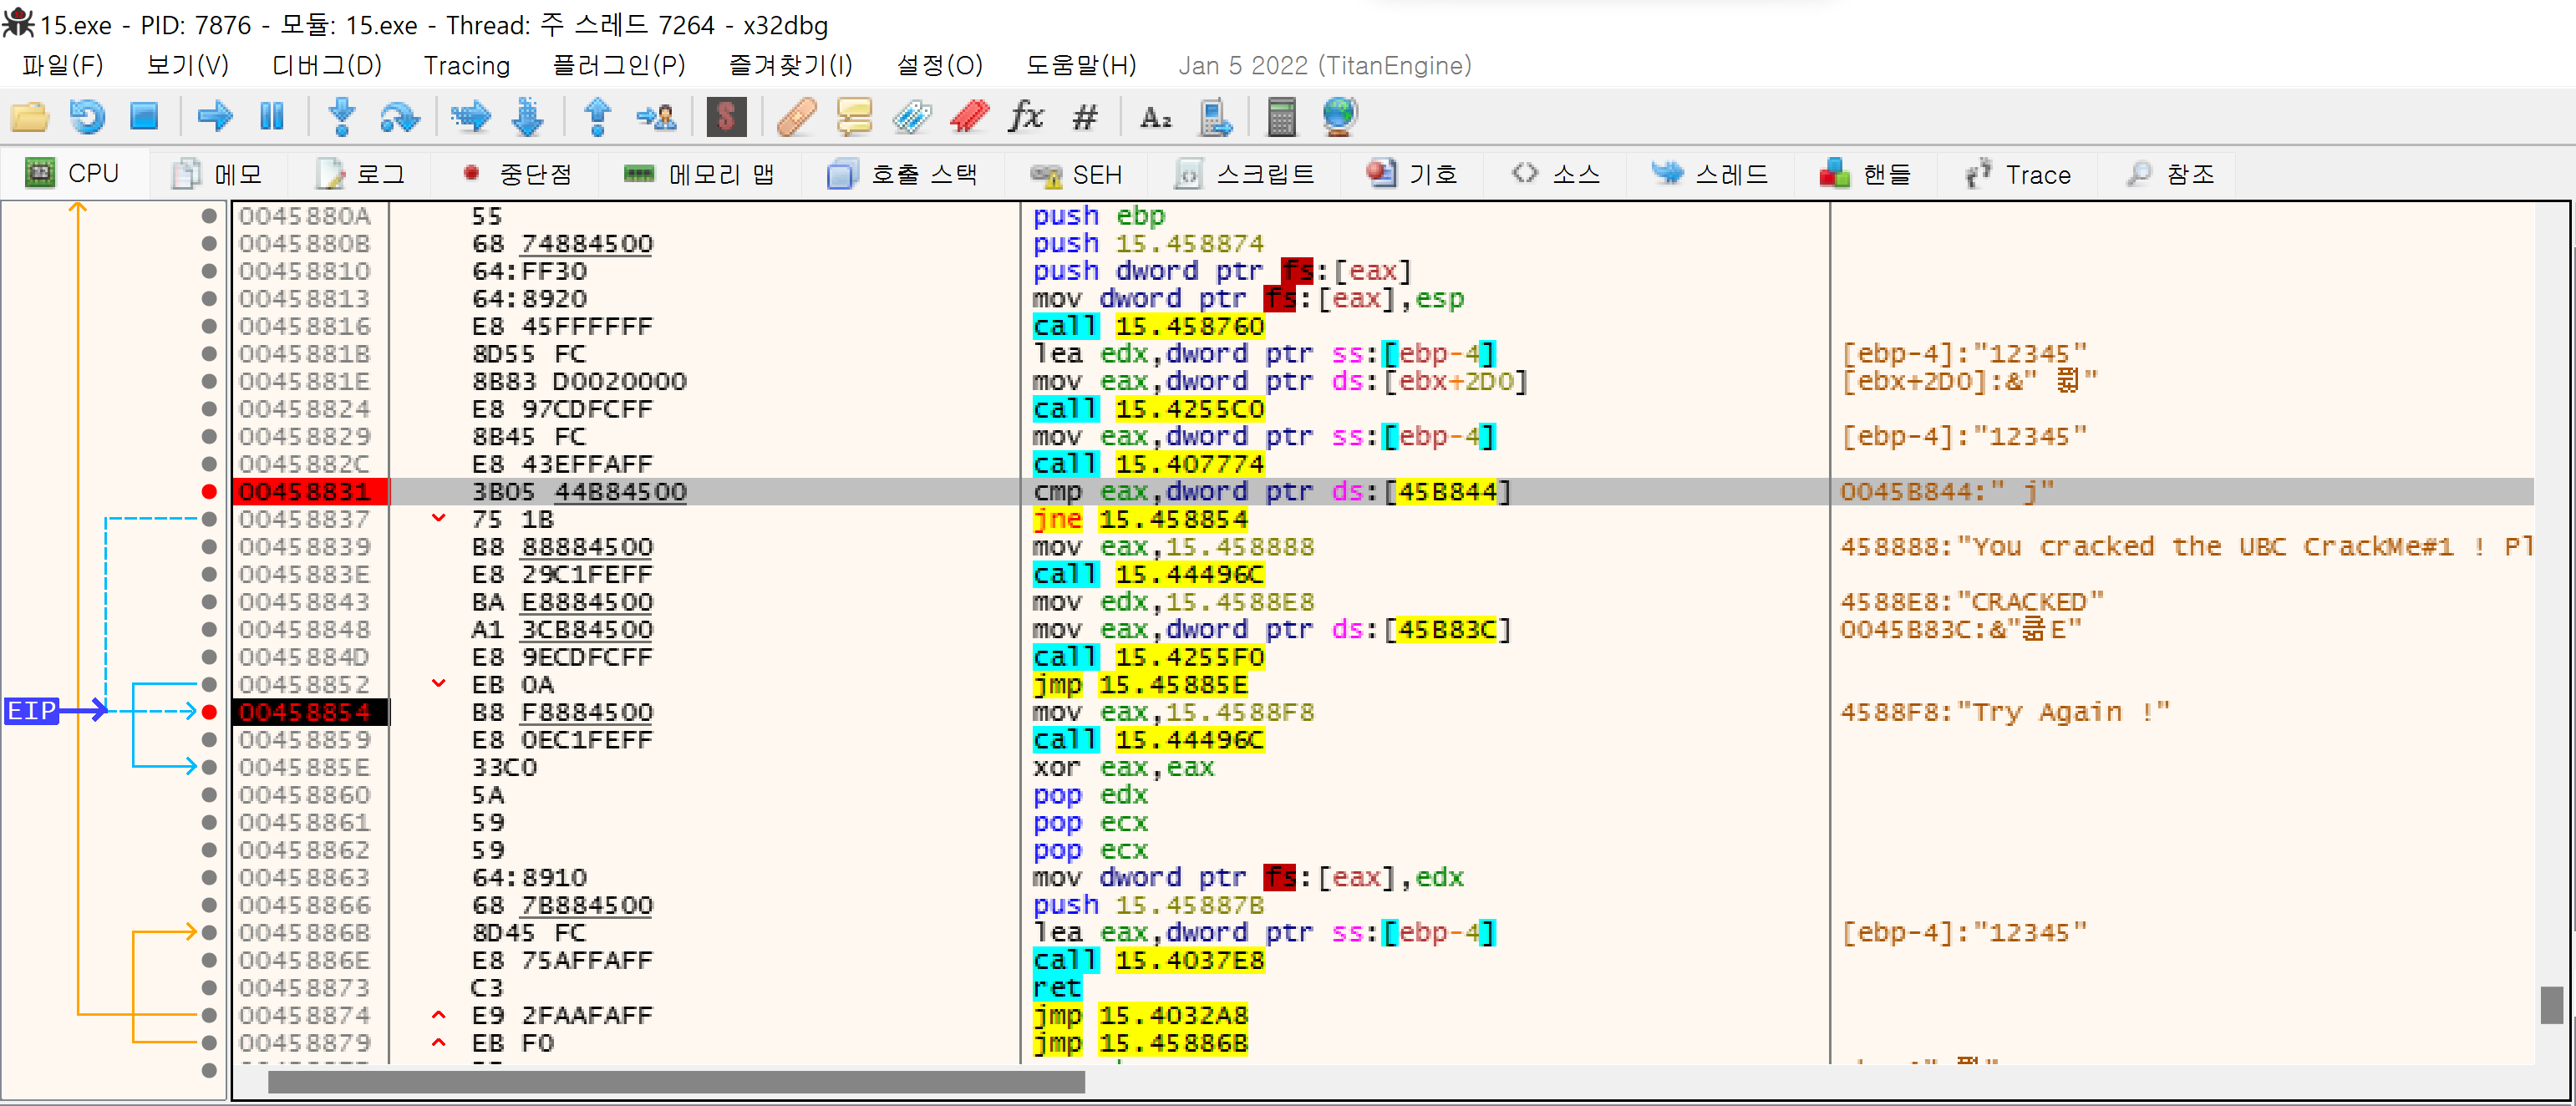Click the Trace Over icon
2576x1106 pixels.
528,117
